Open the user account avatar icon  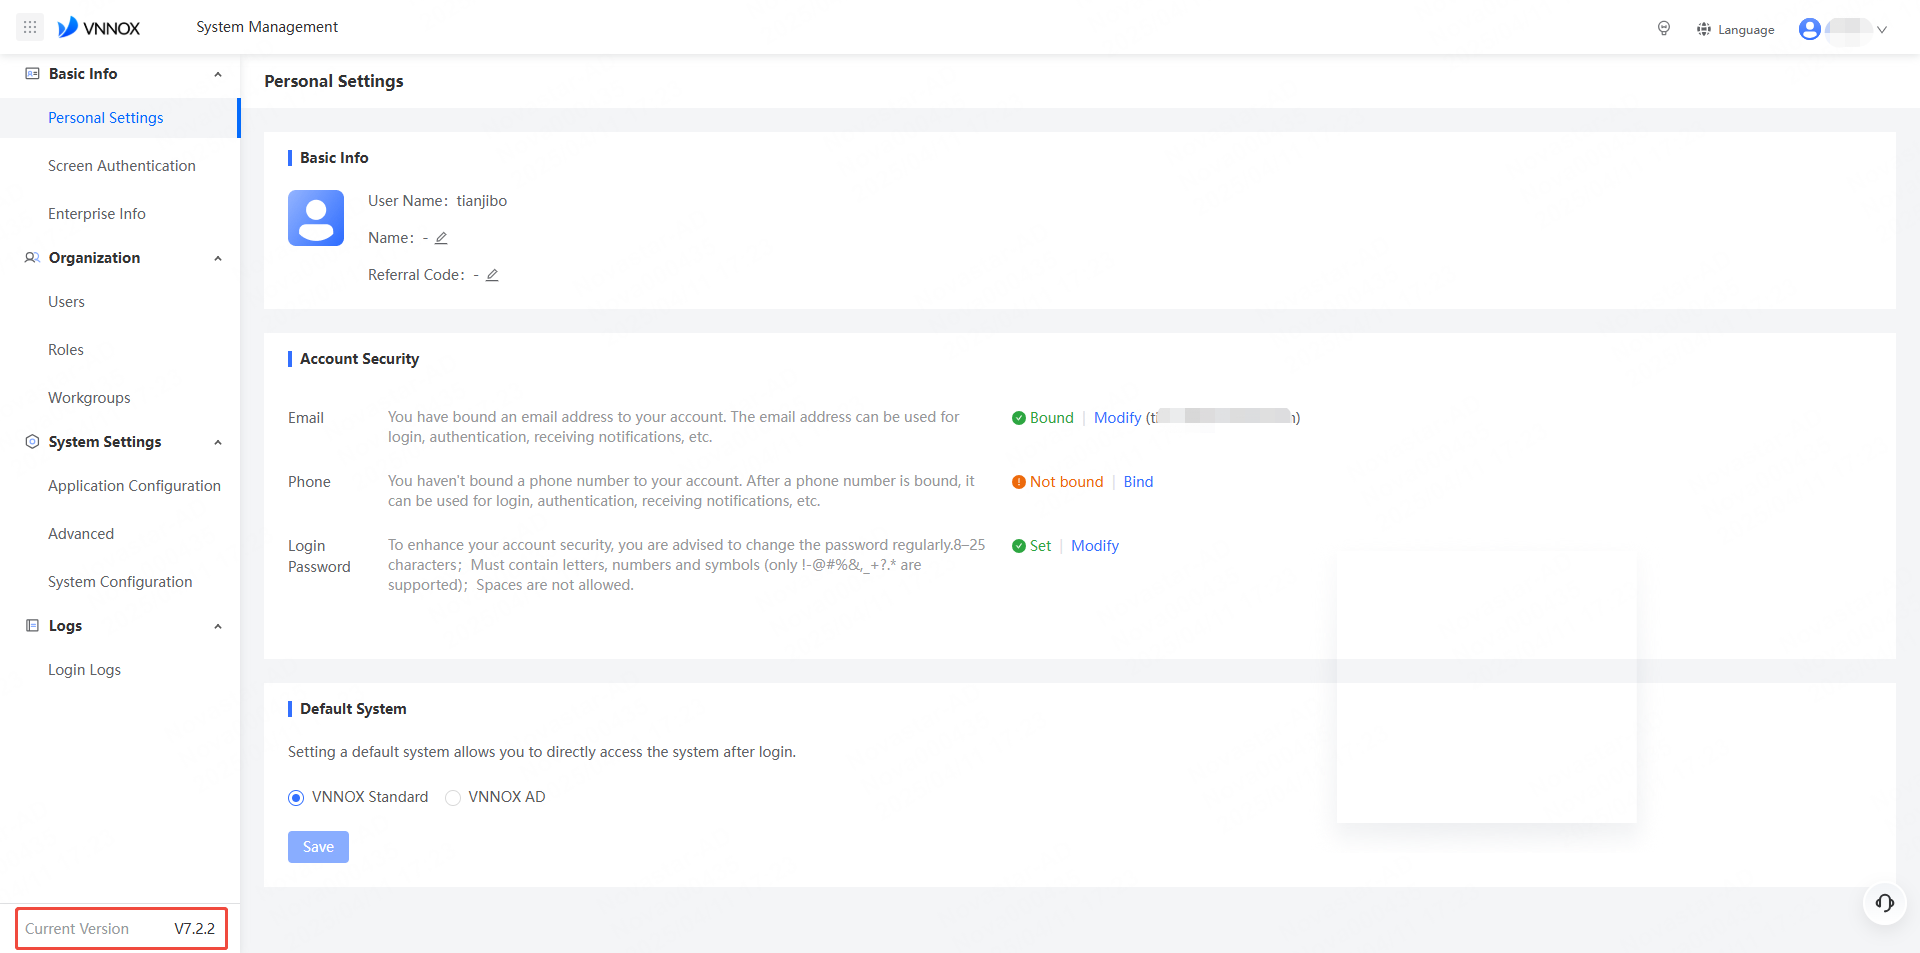pos(1809,29)
